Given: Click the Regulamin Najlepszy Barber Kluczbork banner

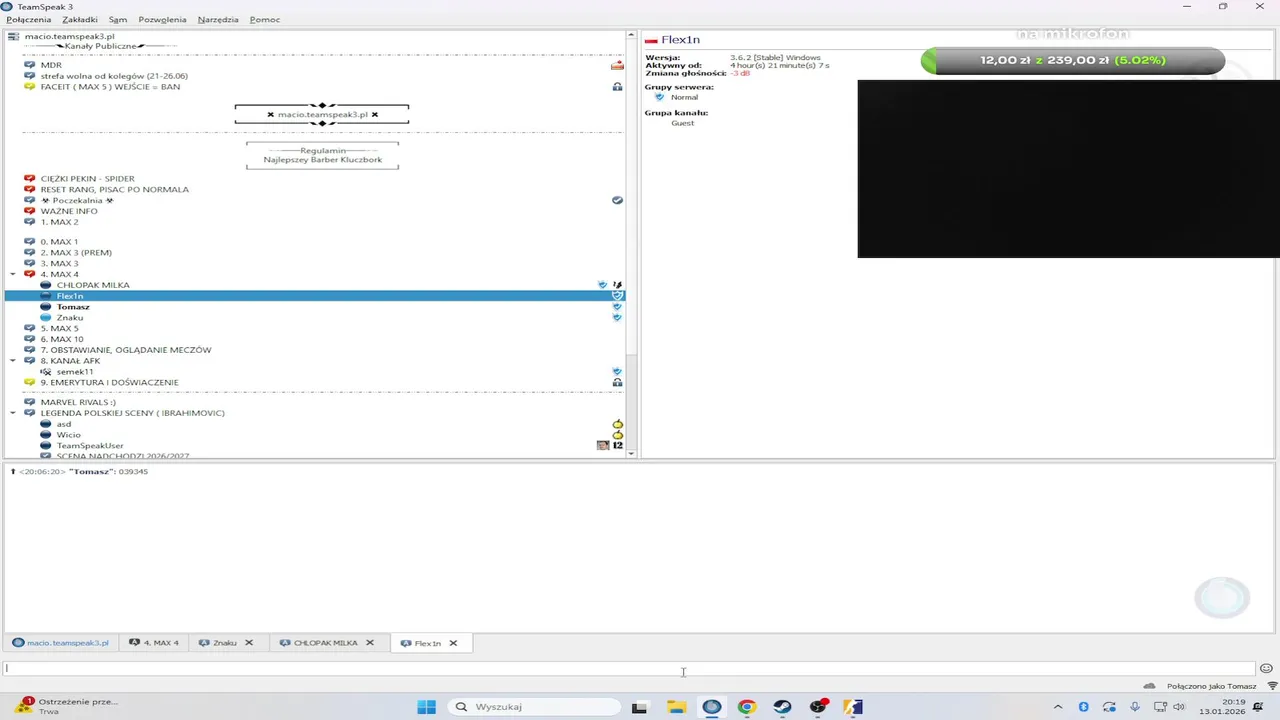Looking at the screenshot, I should click(322, 155).
